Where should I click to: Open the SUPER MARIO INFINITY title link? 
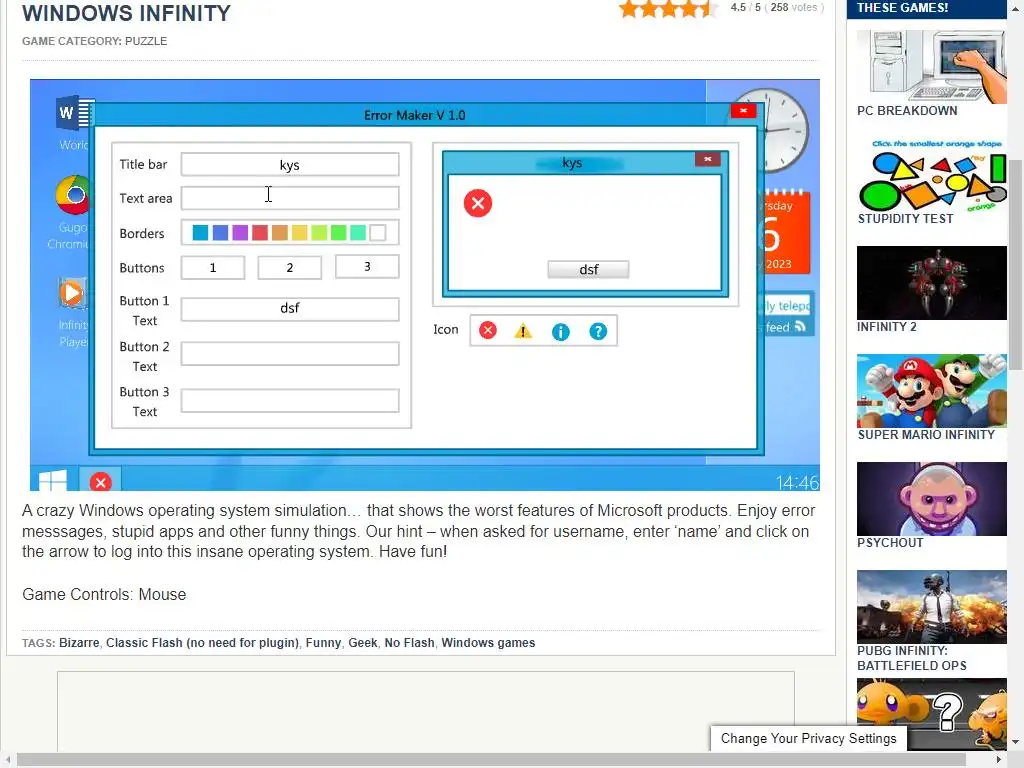coord(926,435)
